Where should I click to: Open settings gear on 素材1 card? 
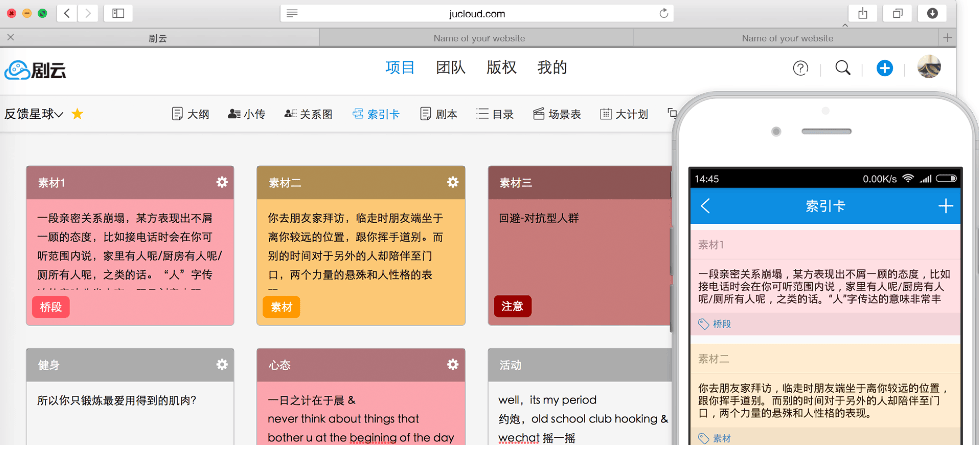222,182
